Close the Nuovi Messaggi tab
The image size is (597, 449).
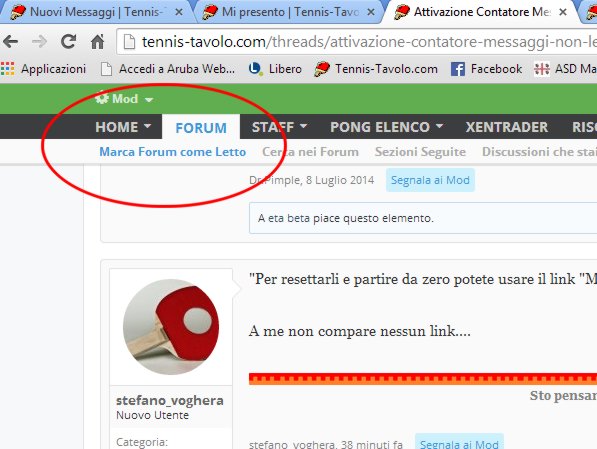click(x=178, y=12)
